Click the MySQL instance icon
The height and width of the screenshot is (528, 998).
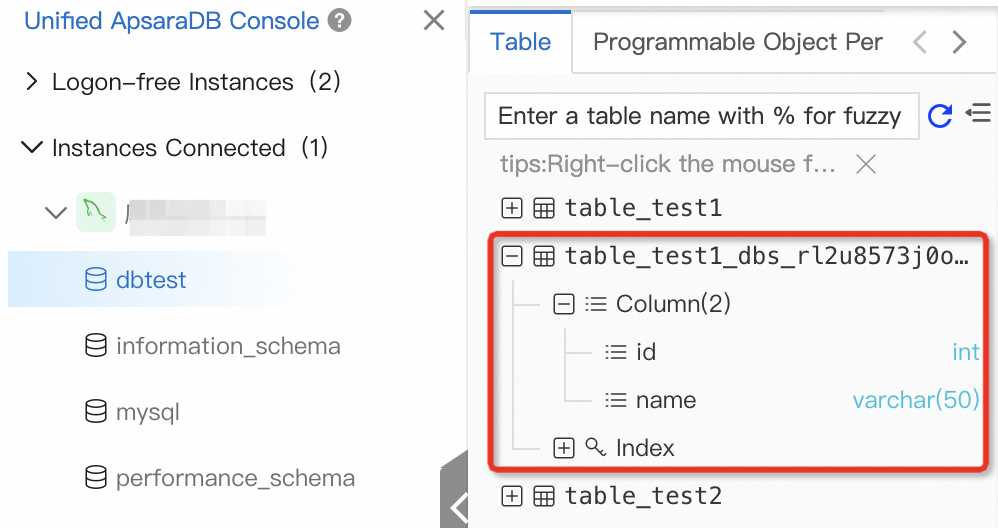[96, 212]
